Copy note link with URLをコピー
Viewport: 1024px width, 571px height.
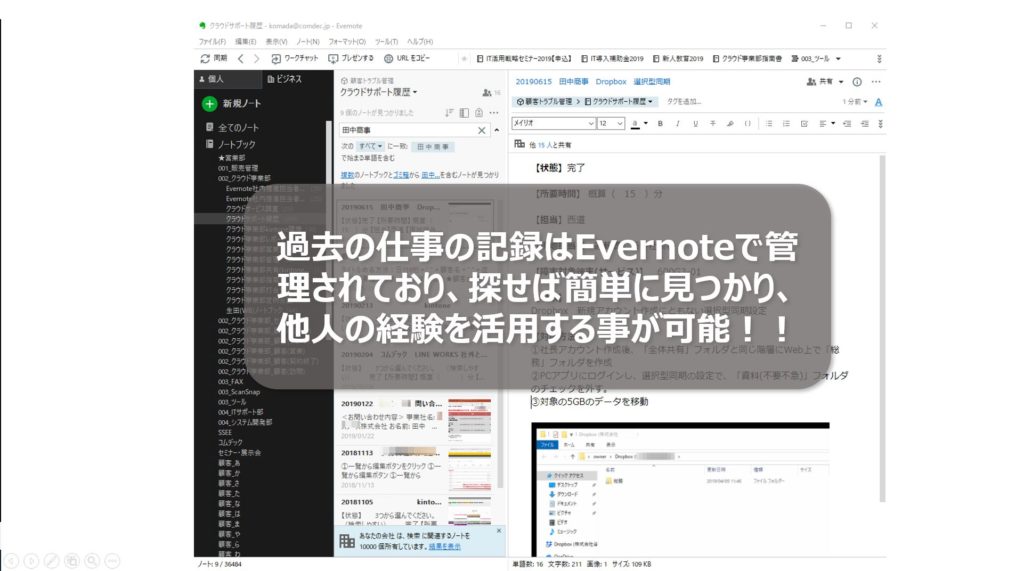(407, 58)
